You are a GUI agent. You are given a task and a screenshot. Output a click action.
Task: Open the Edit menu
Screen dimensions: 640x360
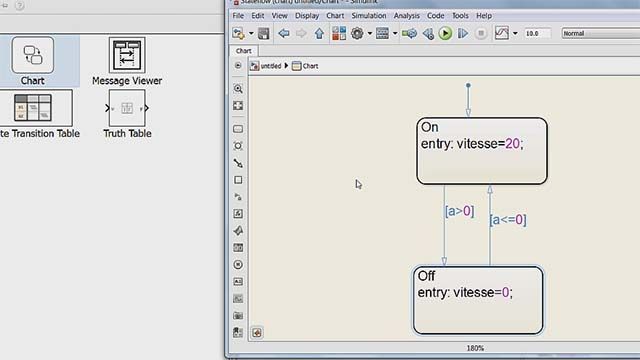coord(258,16)
